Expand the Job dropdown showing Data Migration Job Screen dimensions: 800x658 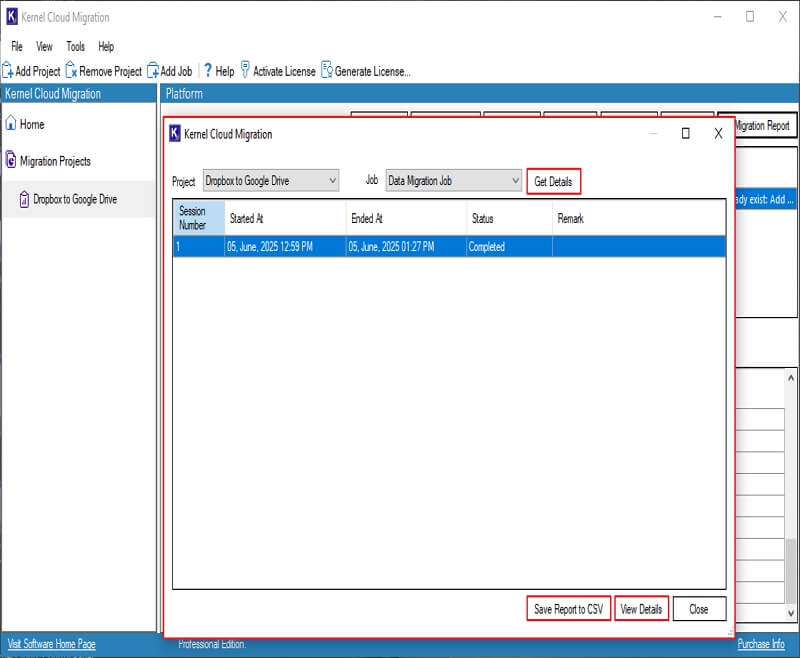pos(512,181)
